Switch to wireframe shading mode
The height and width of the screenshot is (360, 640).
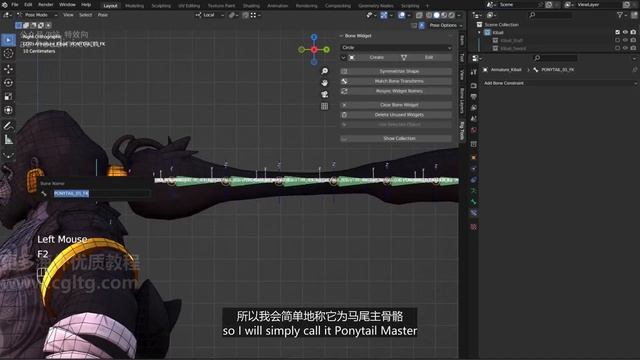(429, 15)
